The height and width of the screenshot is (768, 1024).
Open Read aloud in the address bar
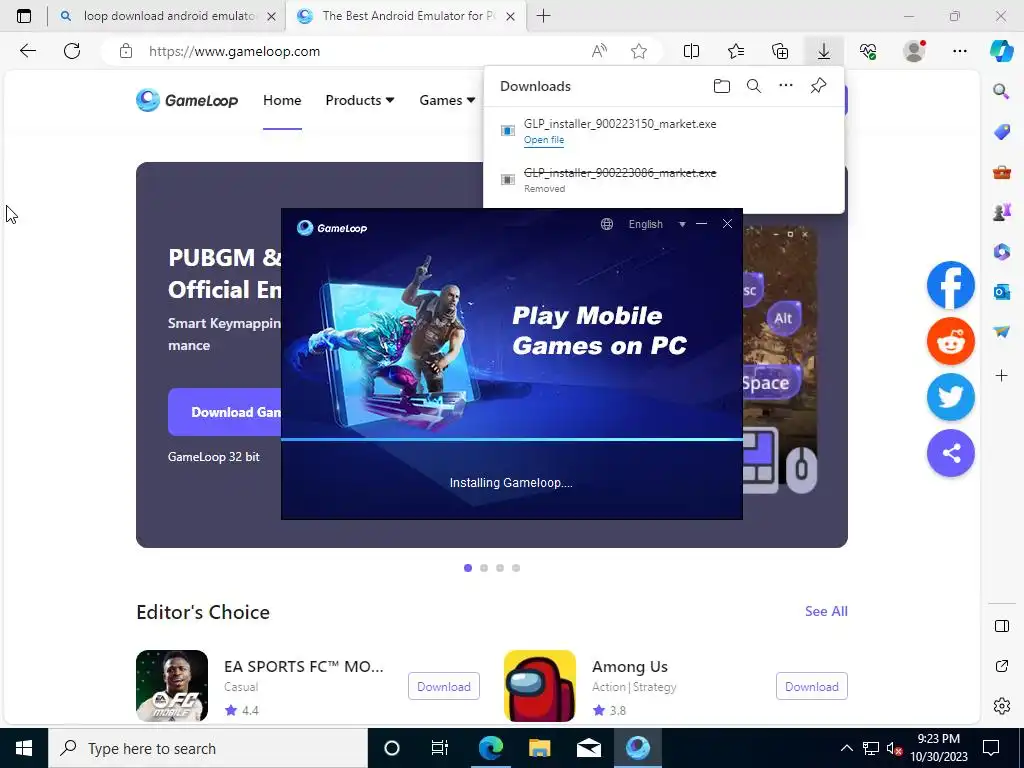(599, 51)
